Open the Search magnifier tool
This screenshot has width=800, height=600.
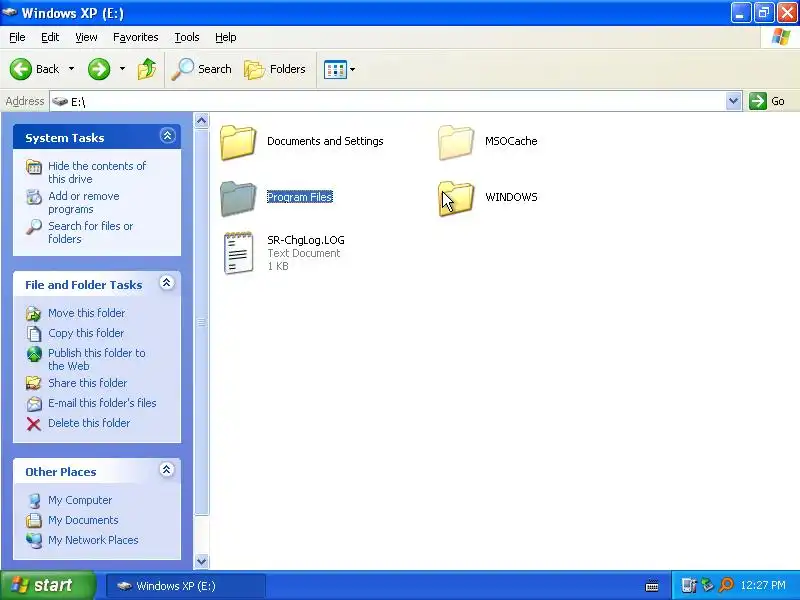coord(202,69)
